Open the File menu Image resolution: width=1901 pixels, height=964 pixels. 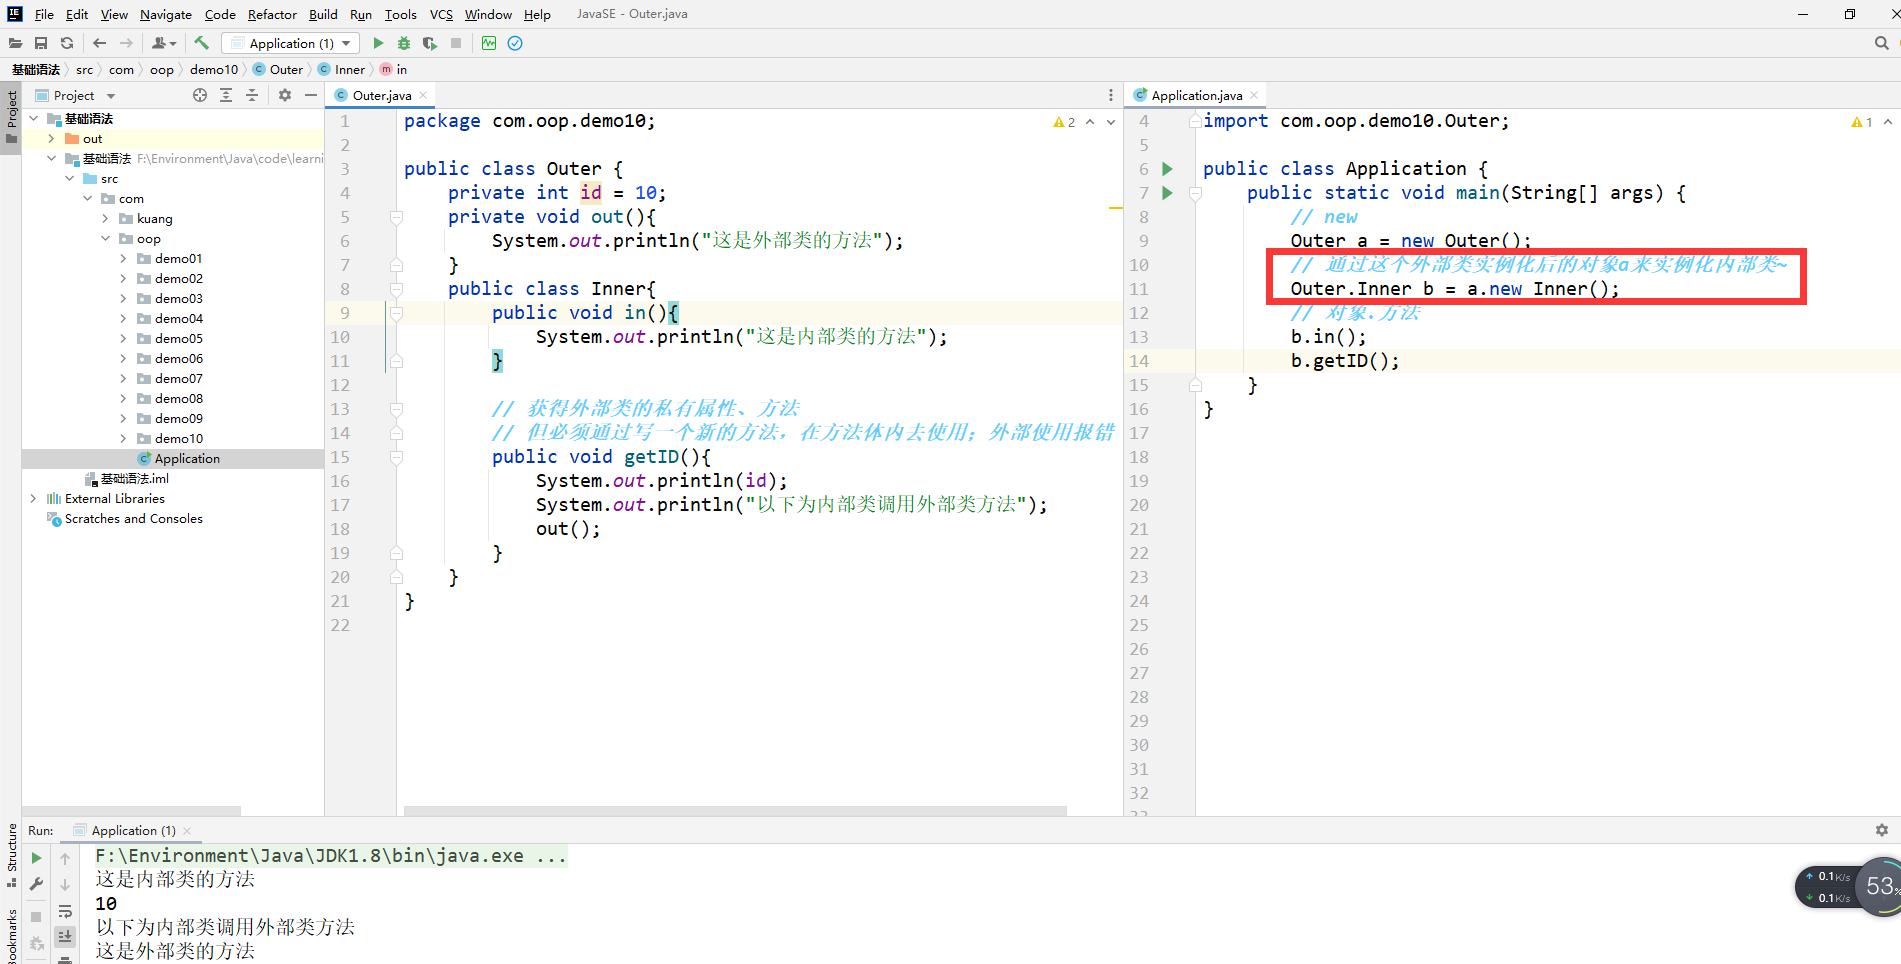point(44,14)
